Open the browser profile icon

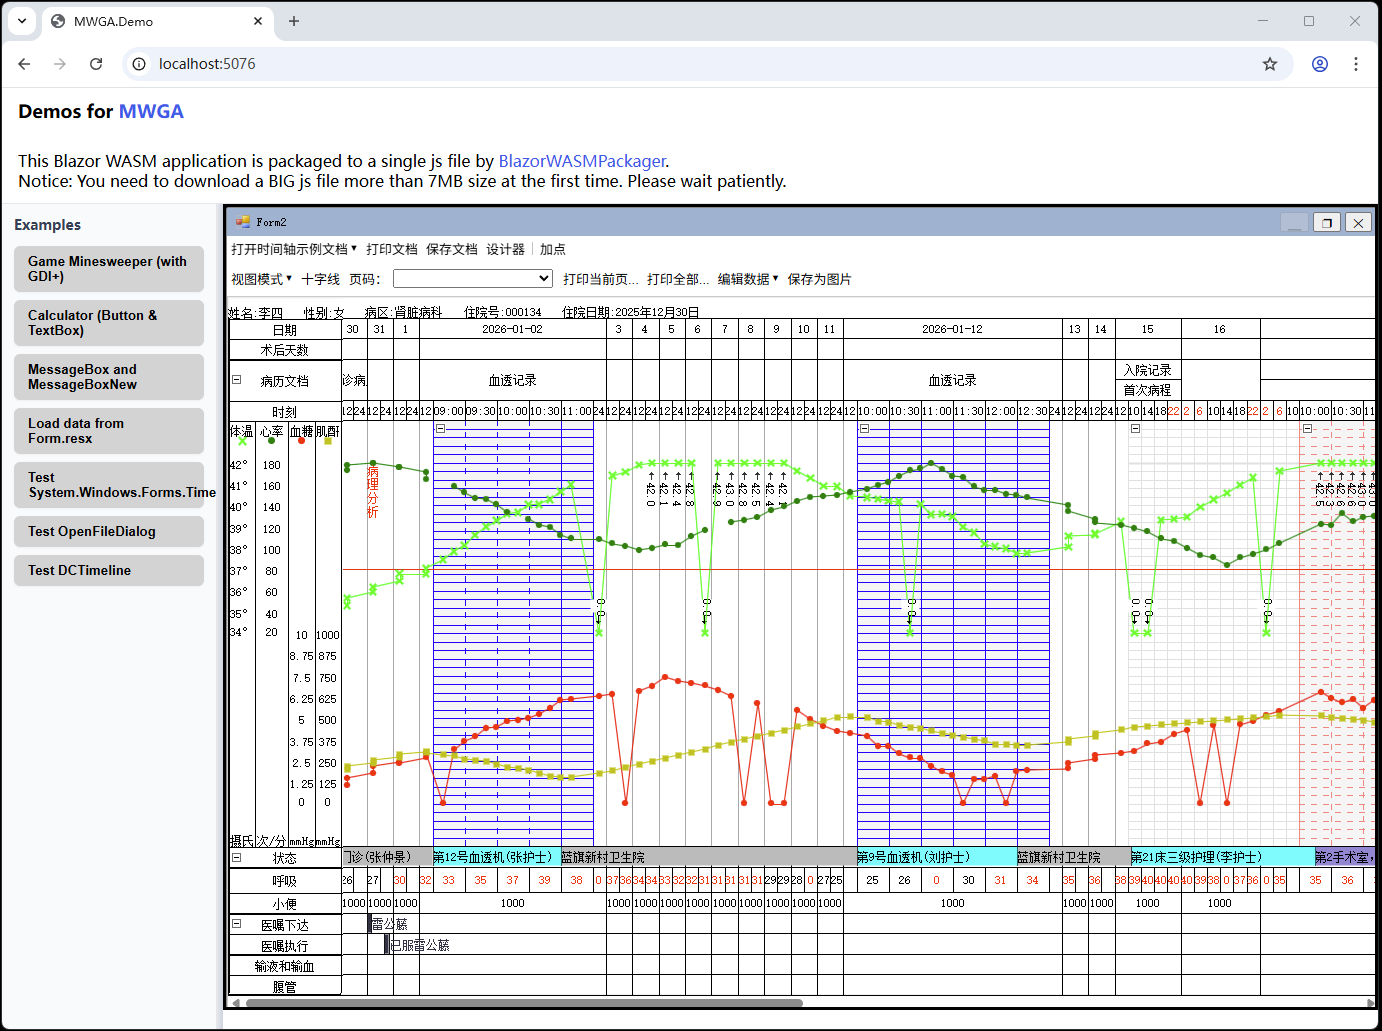tap(1319, 64)
